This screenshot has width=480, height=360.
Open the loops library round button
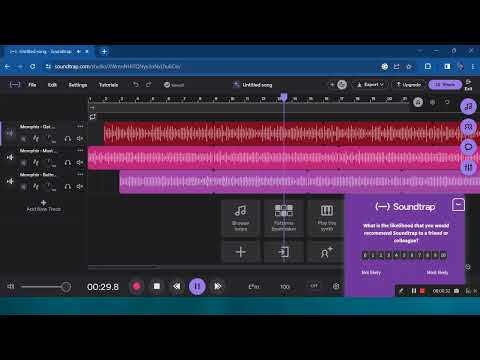click(468, 107)
